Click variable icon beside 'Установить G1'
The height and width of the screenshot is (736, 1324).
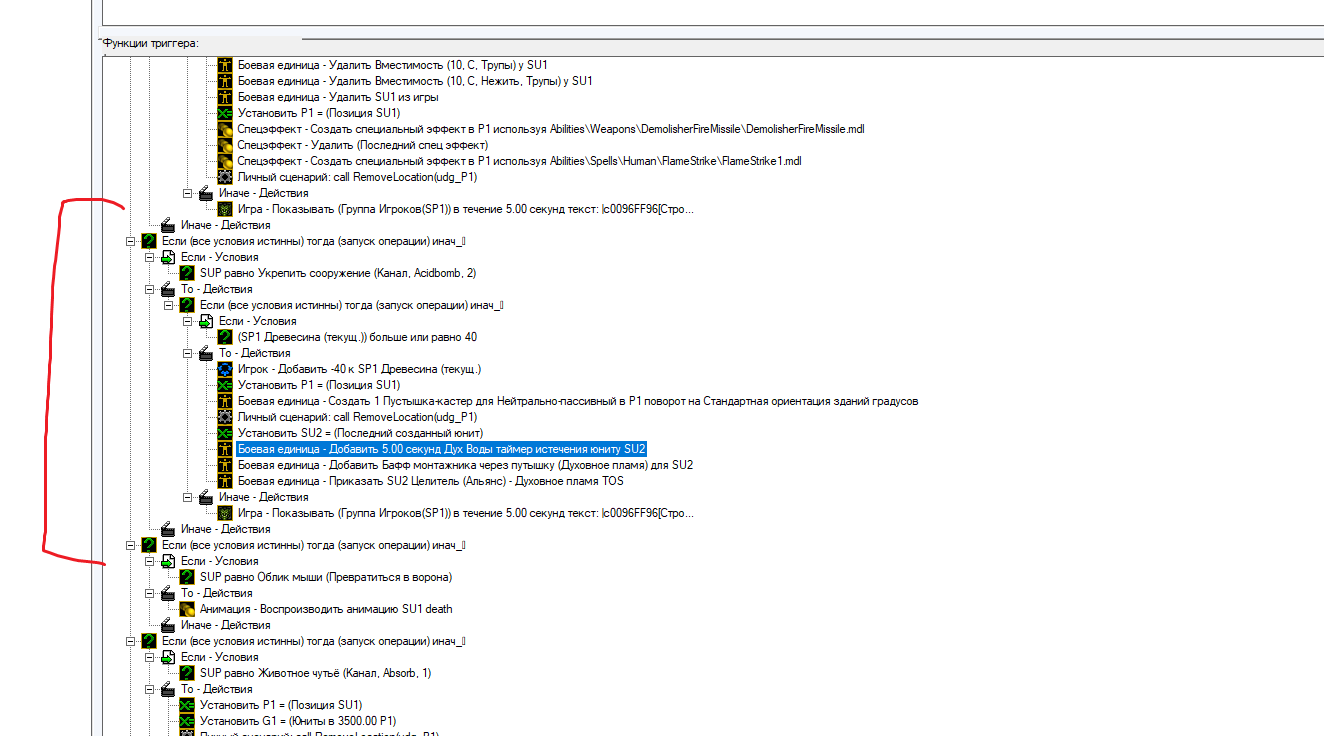tap(187, 721)
